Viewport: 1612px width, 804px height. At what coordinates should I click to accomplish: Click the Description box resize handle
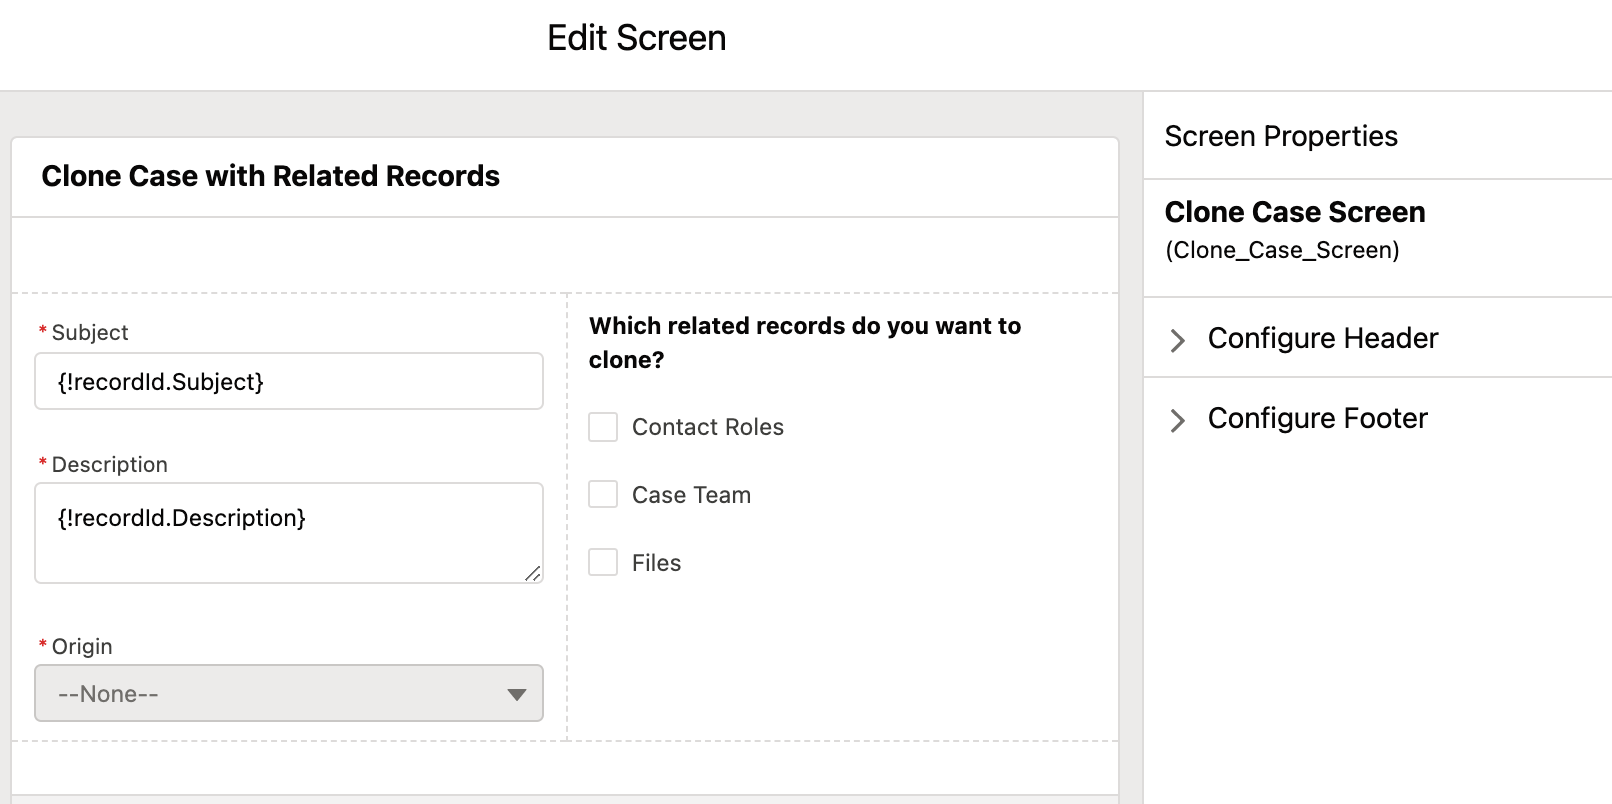tap(533, 573)
